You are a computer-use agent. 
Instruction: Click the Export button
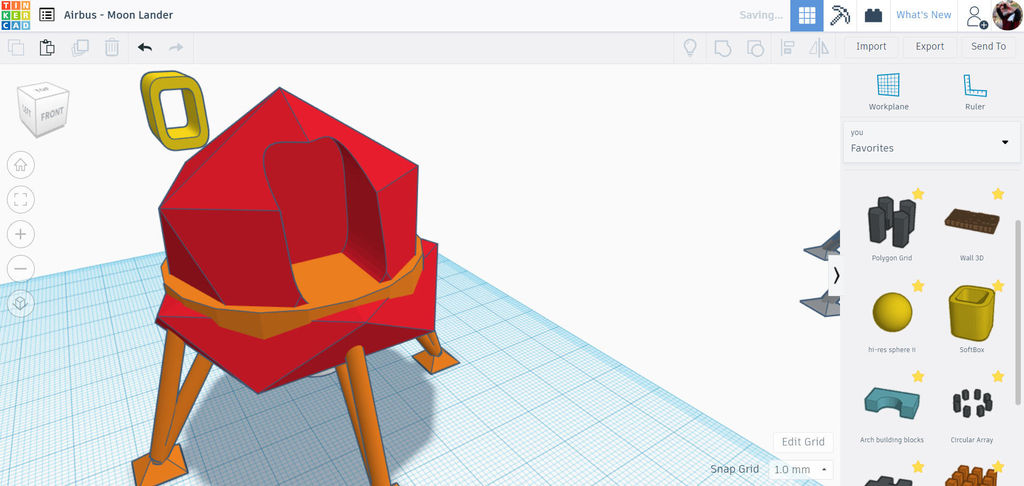click(929, 46)
